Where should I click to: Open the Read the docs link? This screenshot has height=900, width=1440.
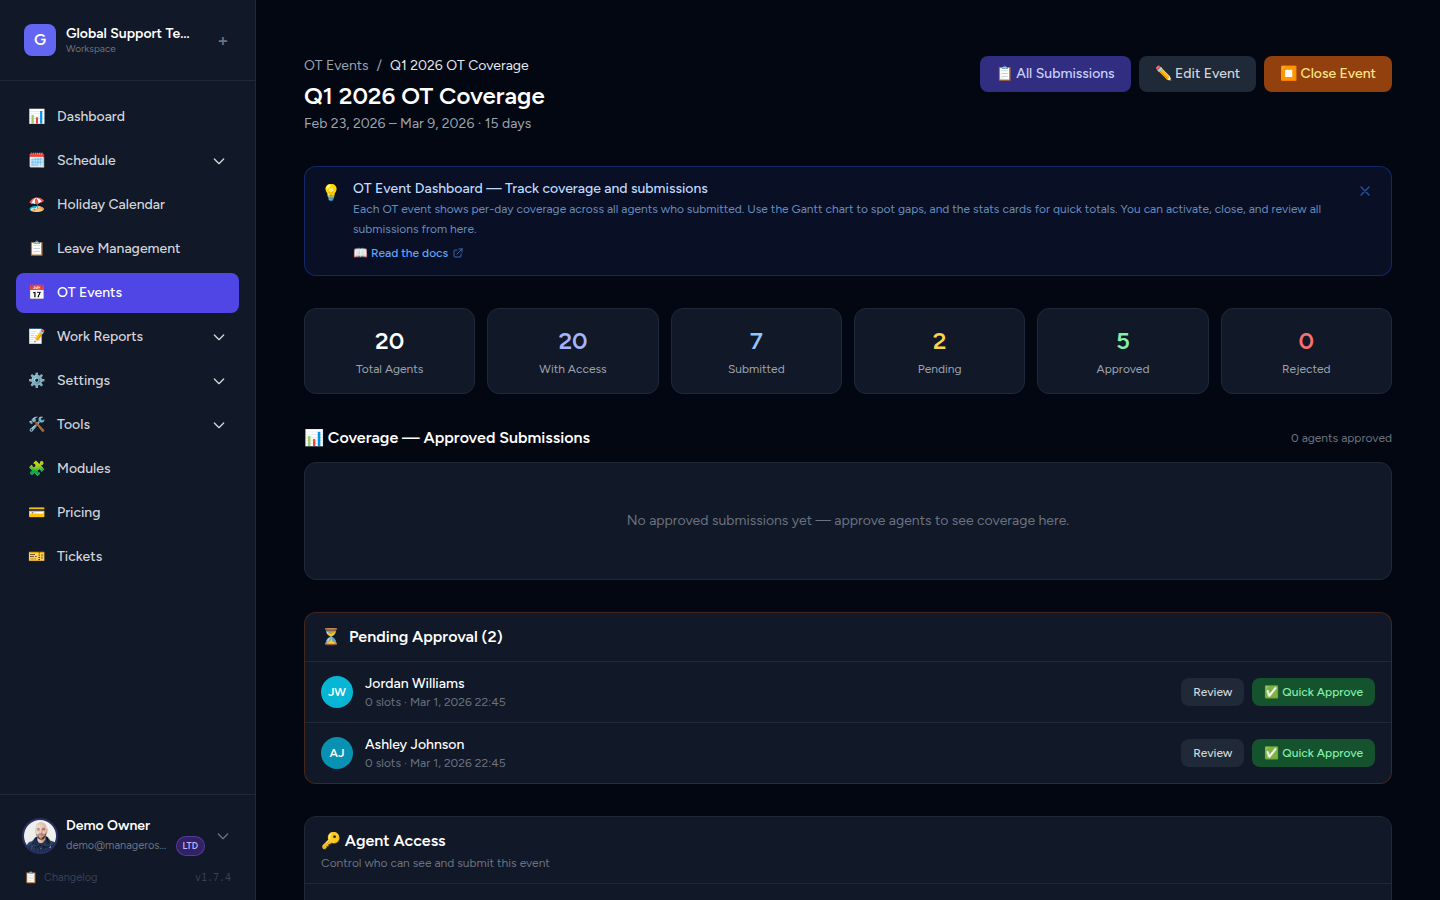(x=410, y=253)
